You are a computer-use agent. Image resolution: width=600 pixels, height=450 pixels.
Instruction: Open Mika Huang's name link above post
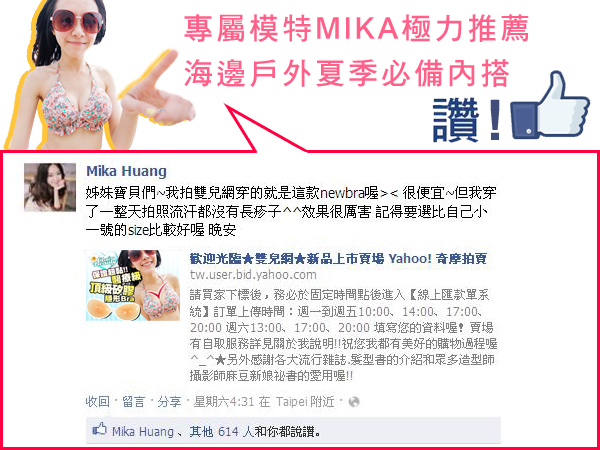point(126,171)
